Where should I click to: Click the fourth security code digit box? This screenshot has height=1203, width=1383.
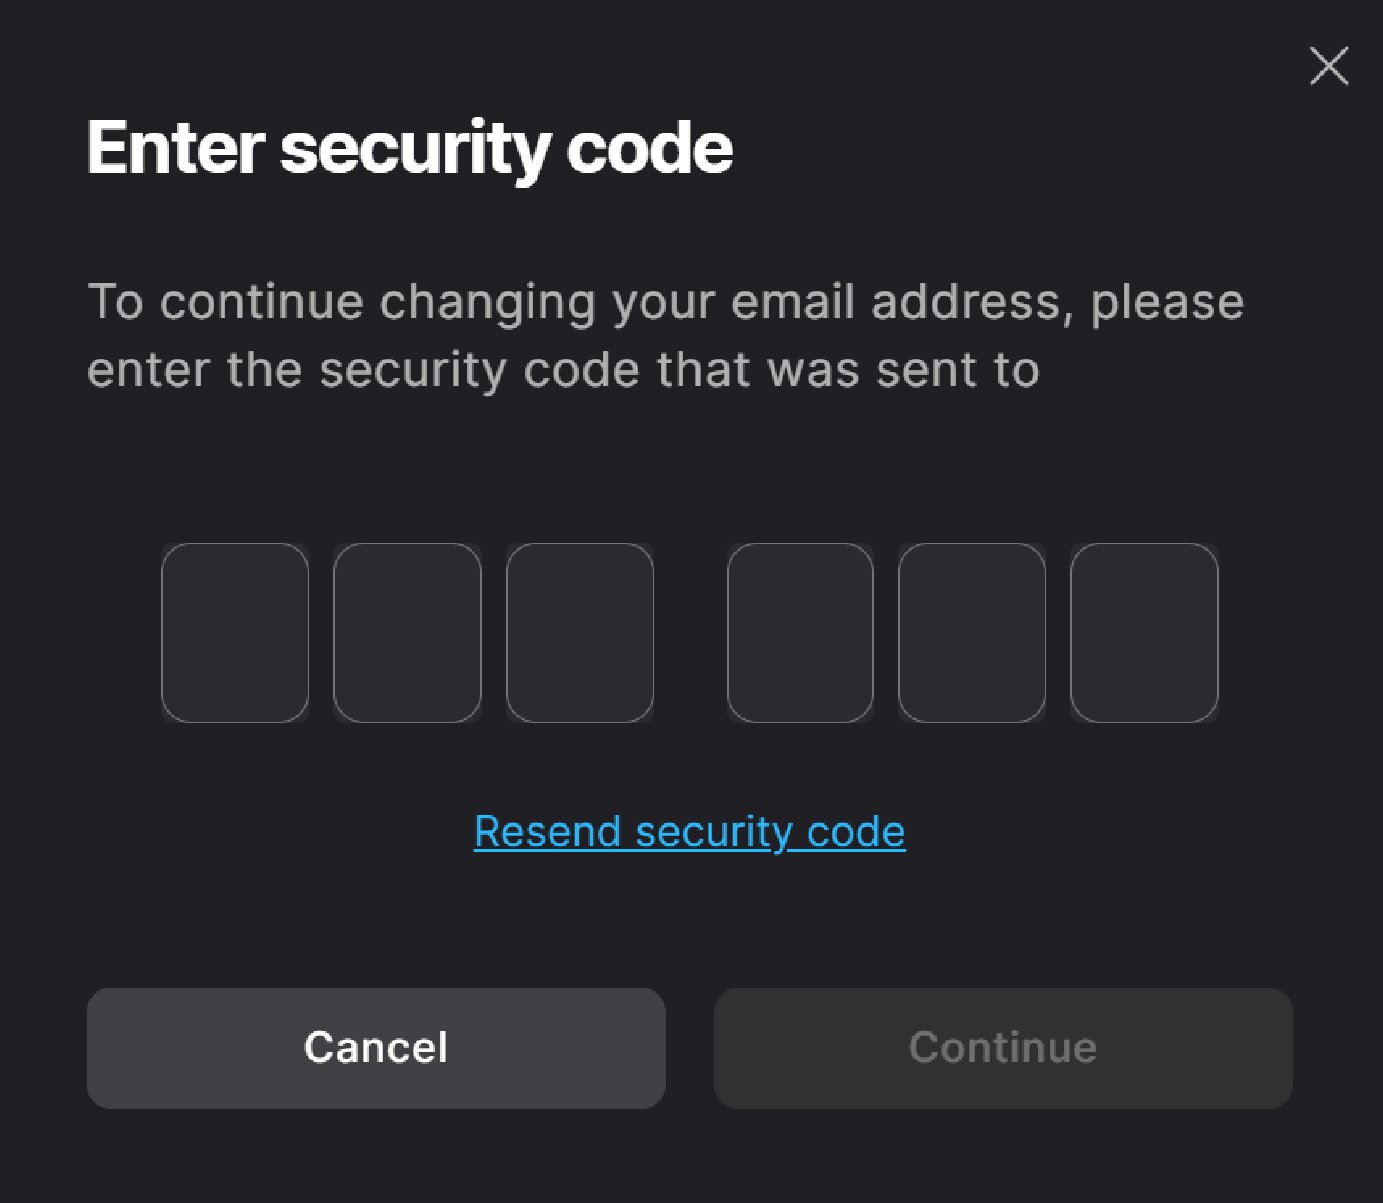coord(800,632)
